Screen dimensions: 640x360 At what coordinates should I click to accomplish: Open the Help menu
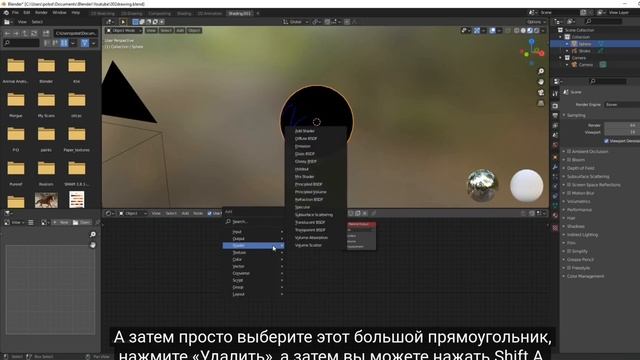click(x=76, y=13)
